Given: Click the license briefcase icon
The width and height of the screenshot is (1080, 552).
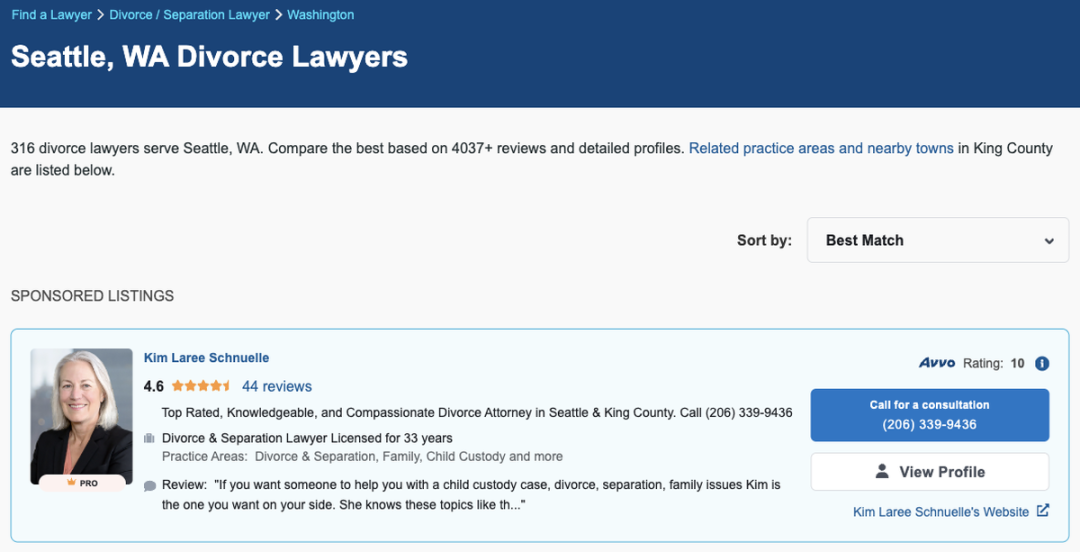Looking at the screenshot, I should tap(149, 438).
